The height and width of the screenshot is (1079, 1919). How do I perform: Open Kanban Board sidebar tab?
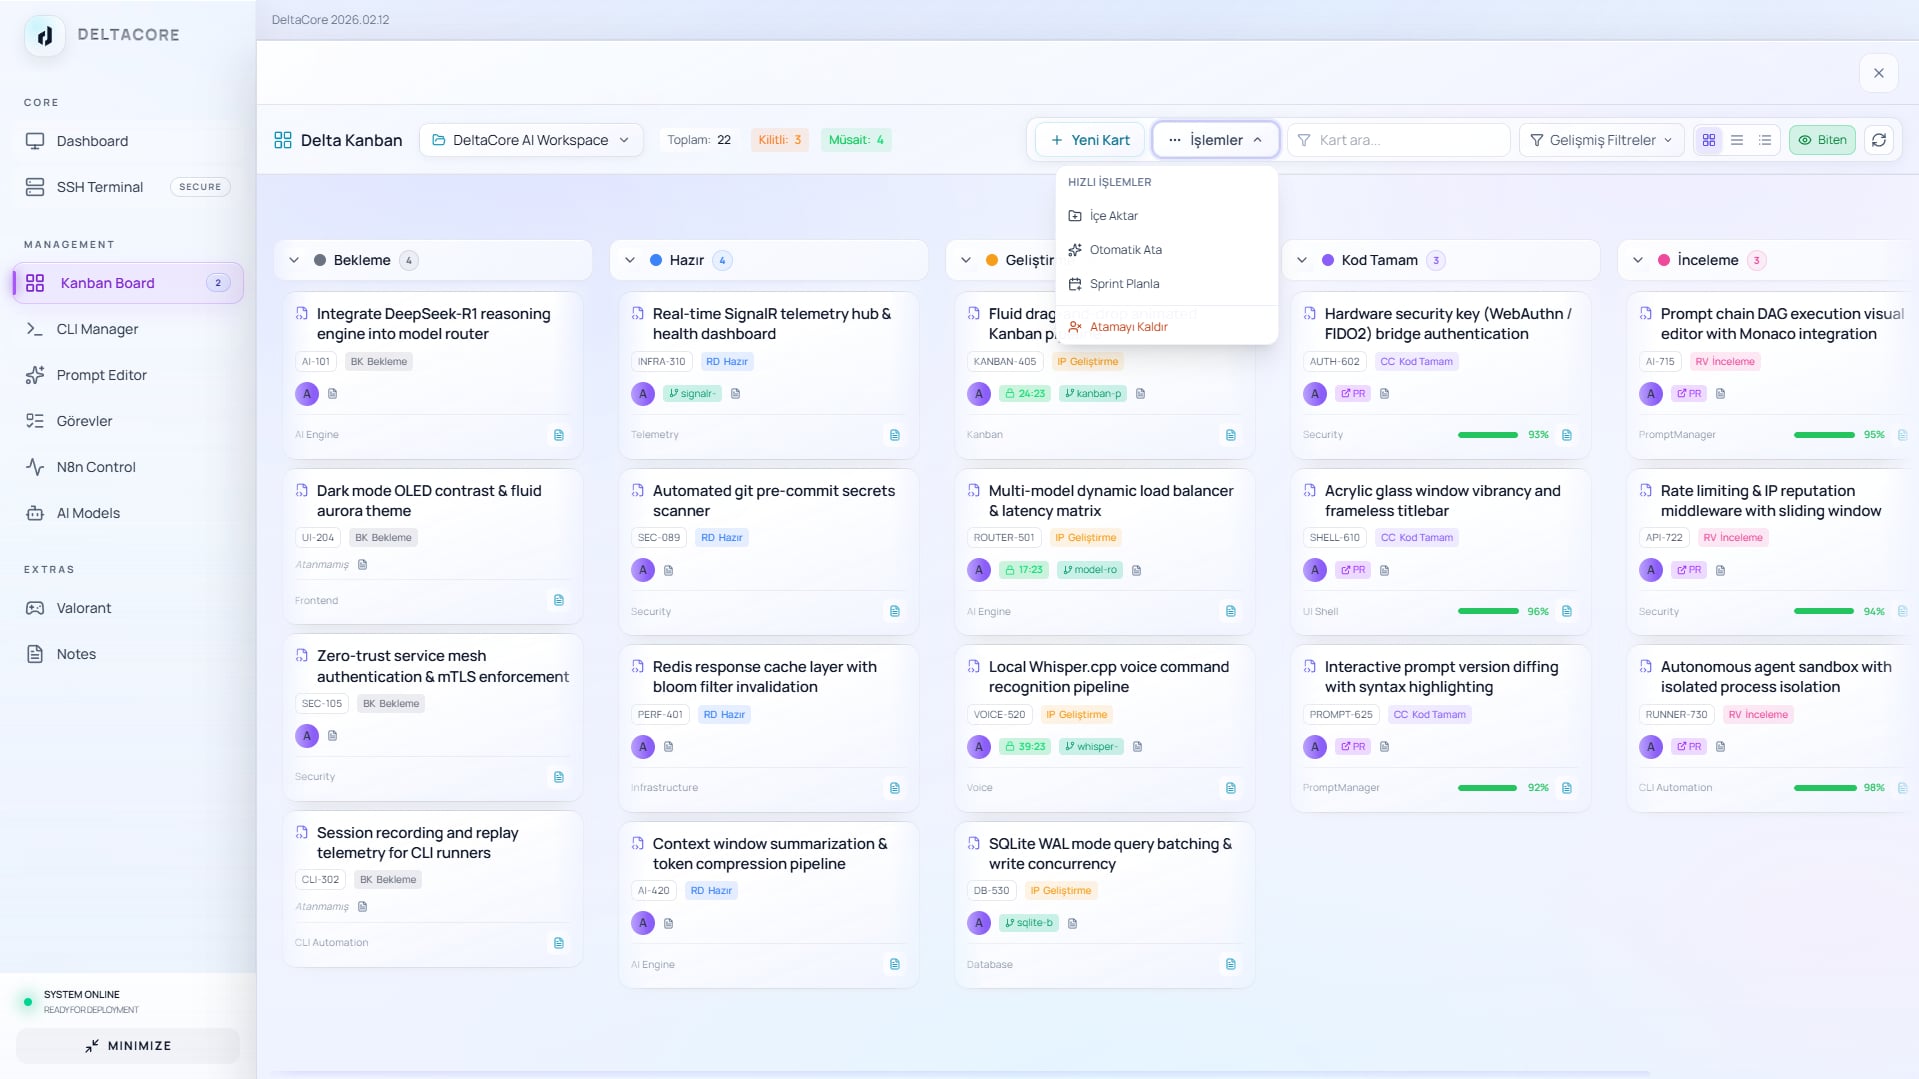128,283
